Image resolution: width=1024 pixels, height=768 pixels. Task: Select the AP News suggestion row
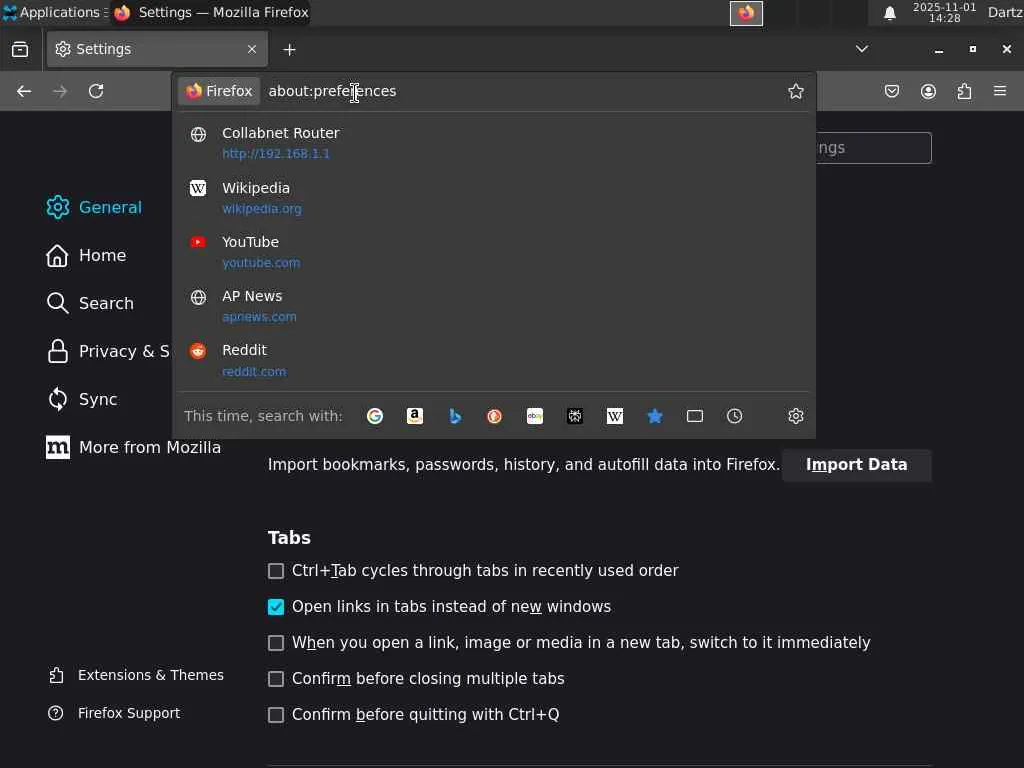494,306
